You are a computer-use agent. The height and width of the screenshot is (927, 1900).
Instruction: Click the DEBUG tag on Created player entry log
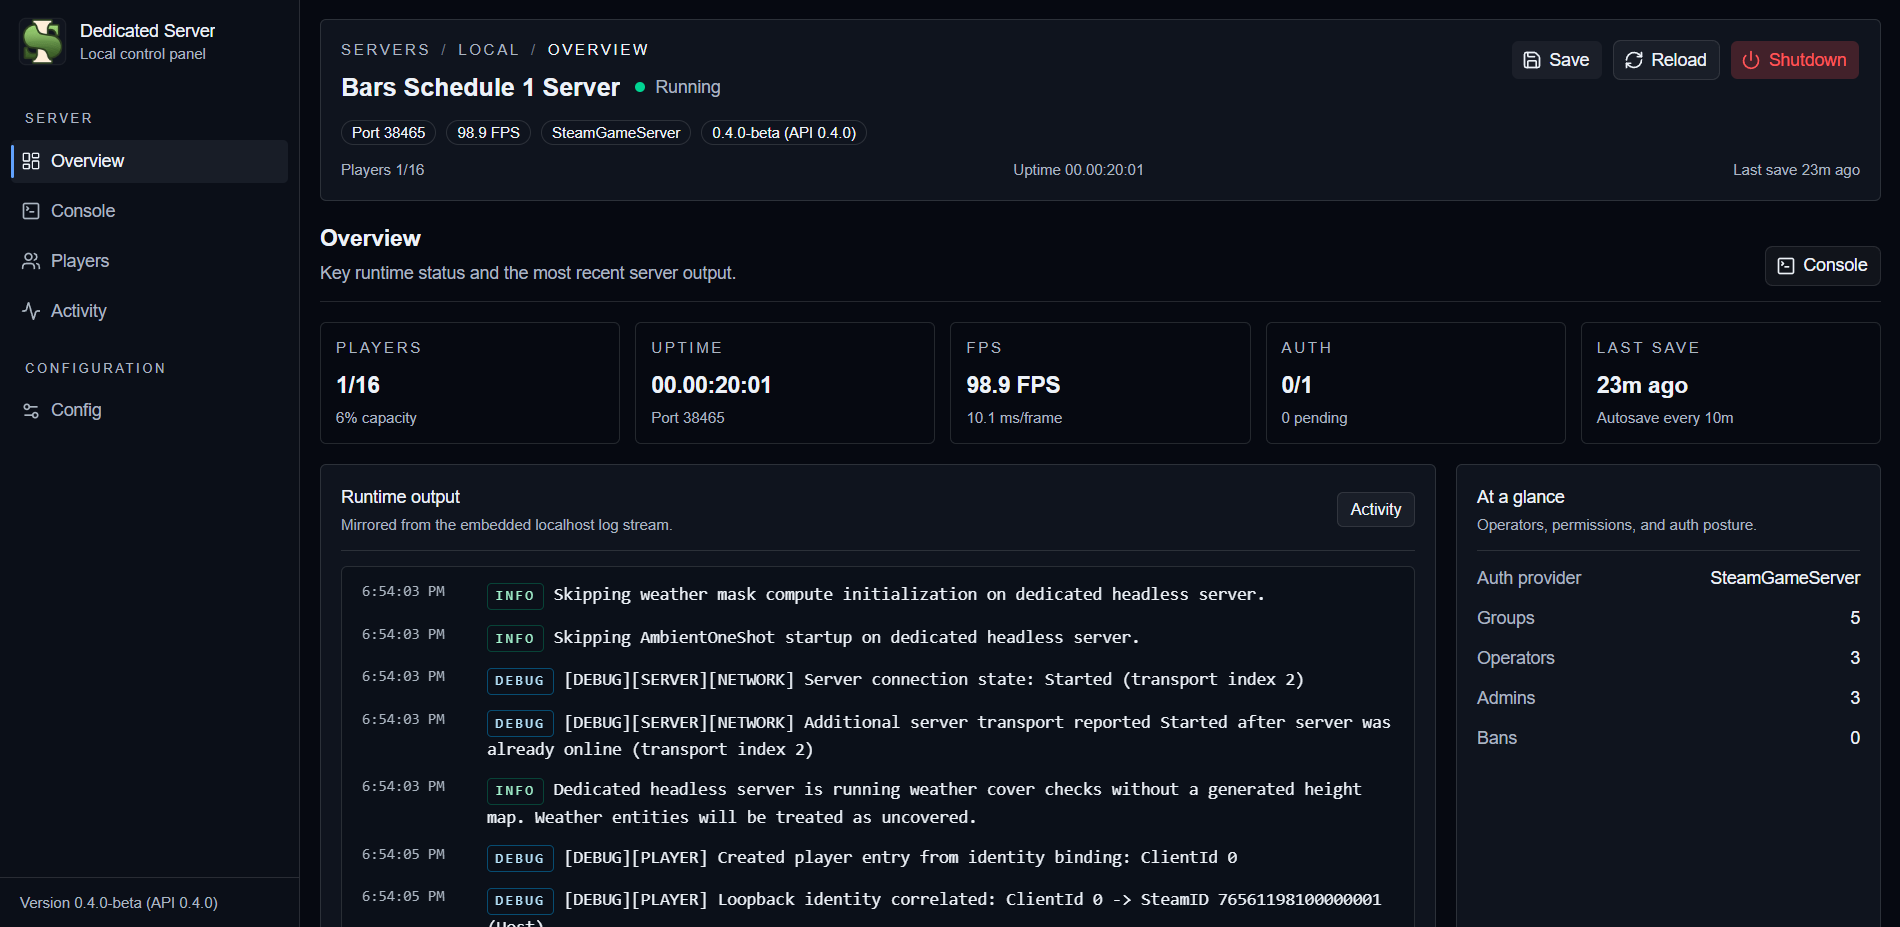(x=520, y=859)
